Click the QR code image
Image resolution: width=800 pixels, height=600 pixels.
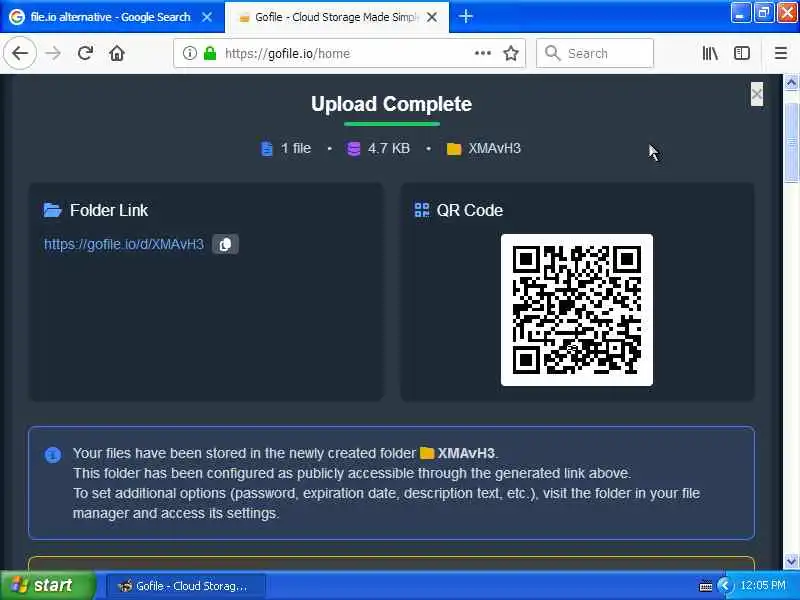pos(577,310)
